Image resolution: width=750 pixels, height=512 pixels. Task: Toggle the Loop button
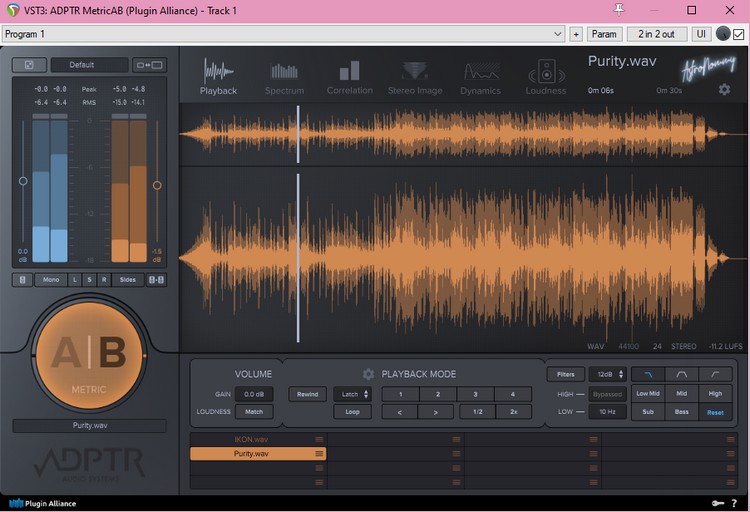click(x=353, y=412)
